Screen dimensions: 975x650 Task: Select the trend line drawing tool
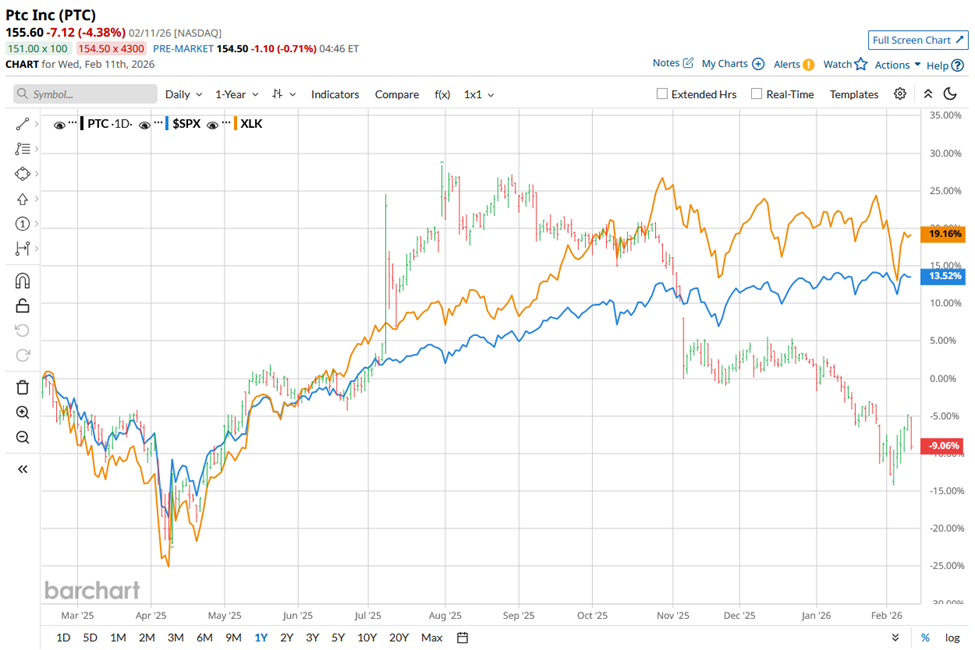coord(22,124)
